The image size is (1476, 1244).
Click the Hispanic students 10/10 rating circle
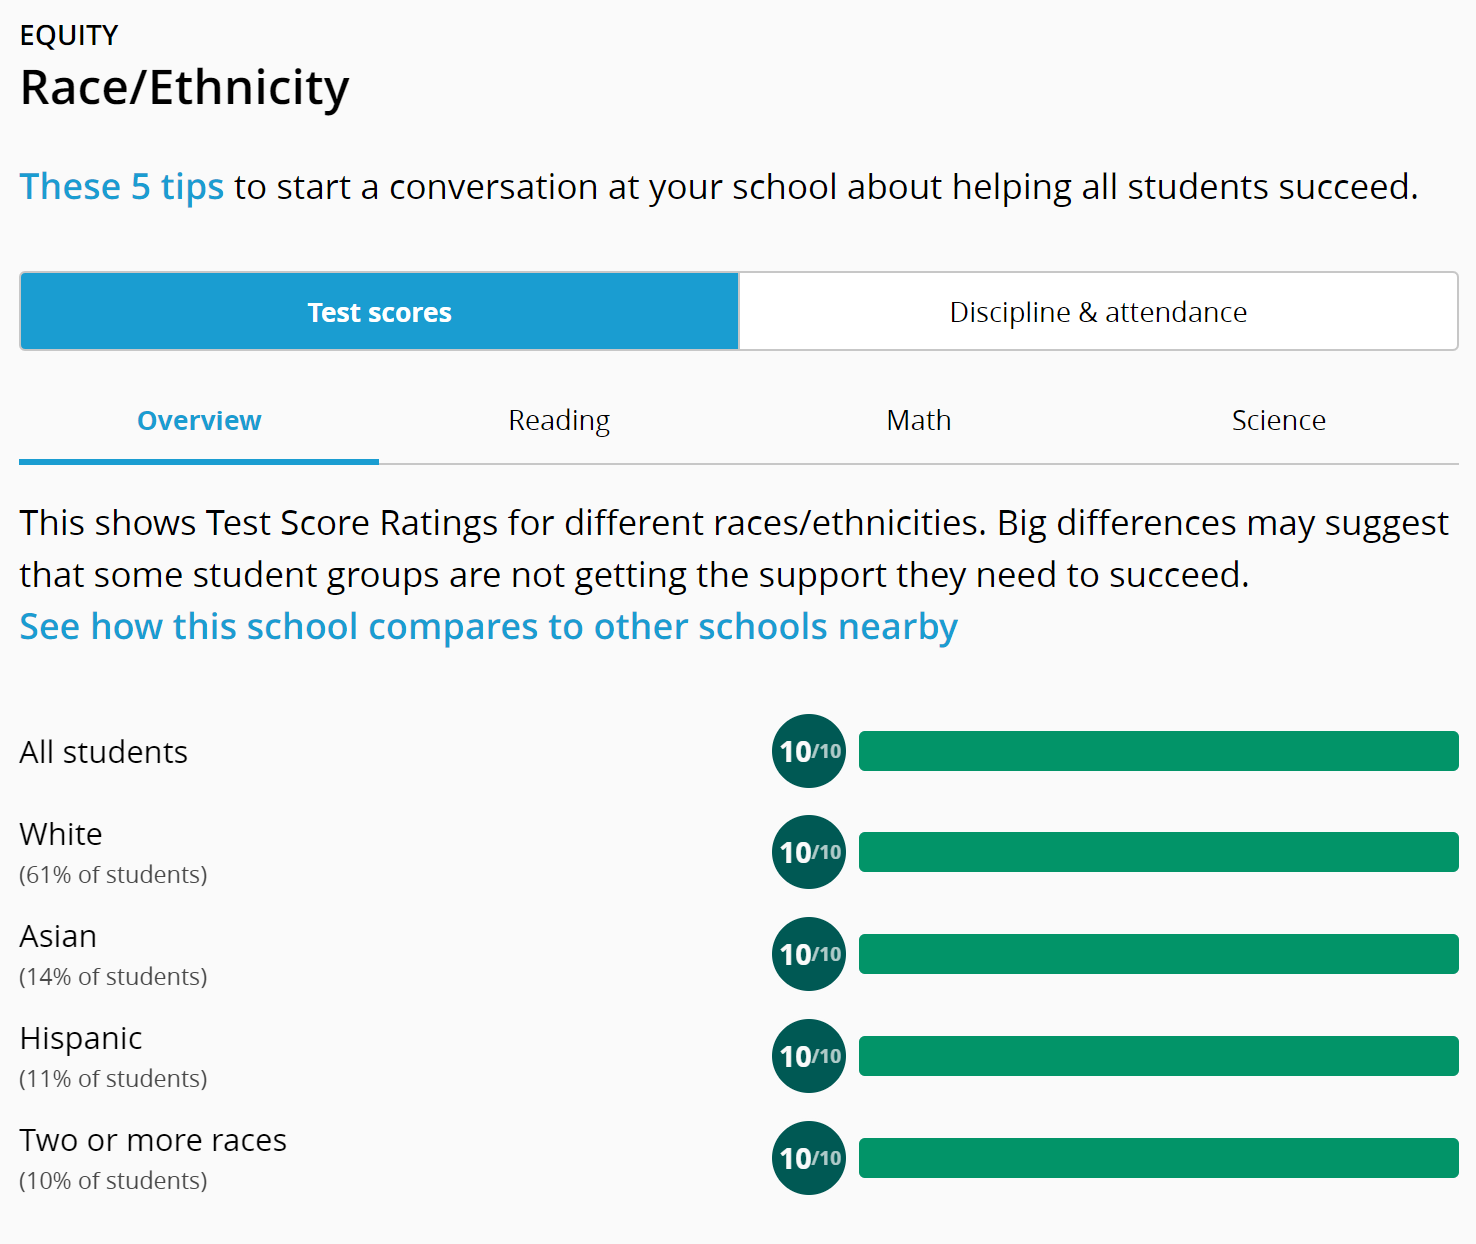(x=808, y=1056)
